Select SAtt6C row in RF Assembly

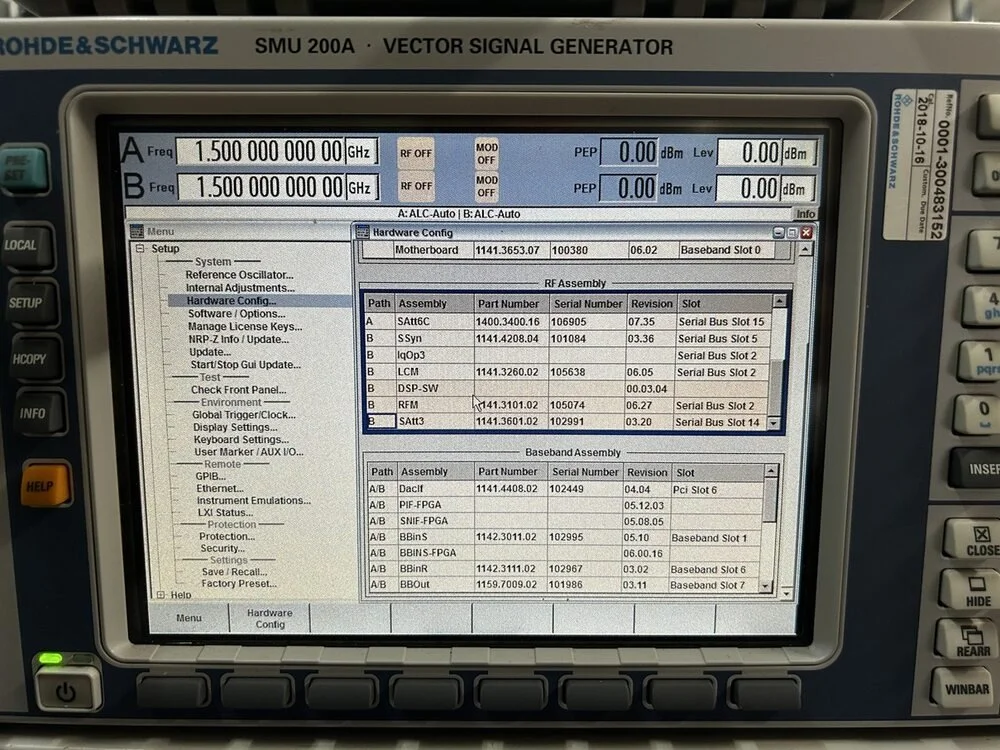(566, 321)
